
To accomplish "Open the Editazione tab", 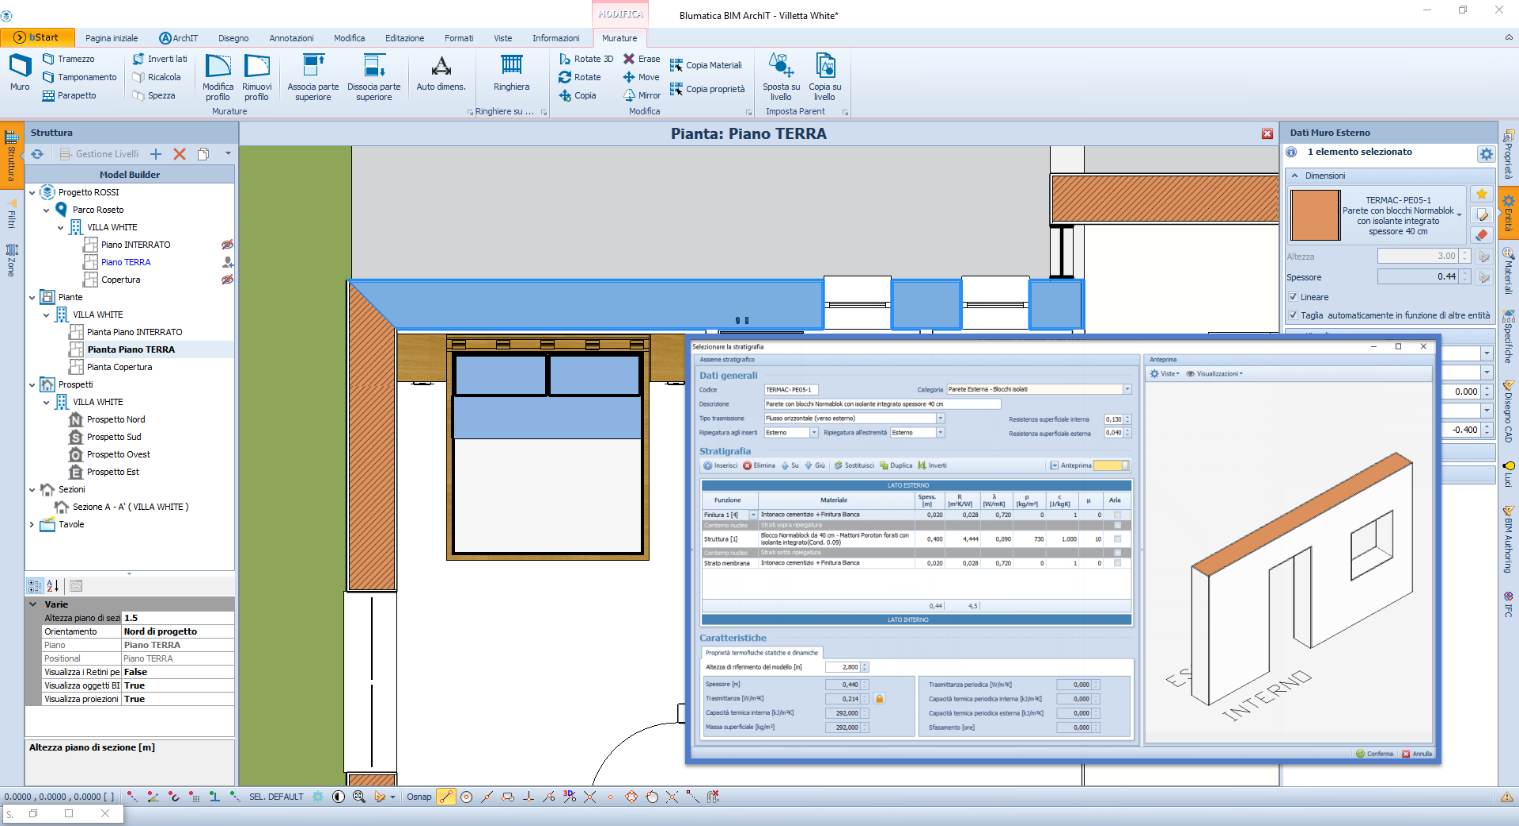I will (404, 38).
